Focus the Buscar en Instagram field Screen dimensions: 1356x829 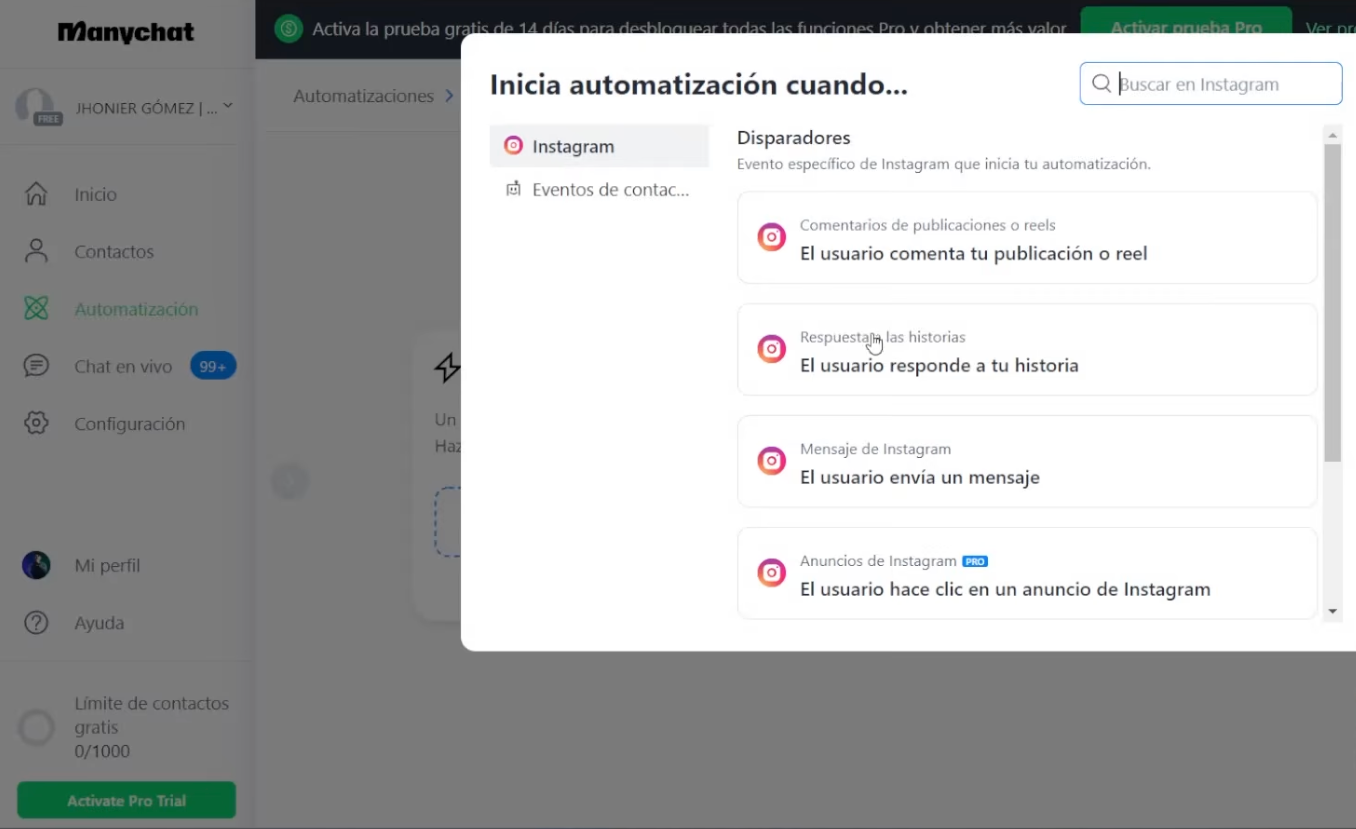[x=1211, y=84]
